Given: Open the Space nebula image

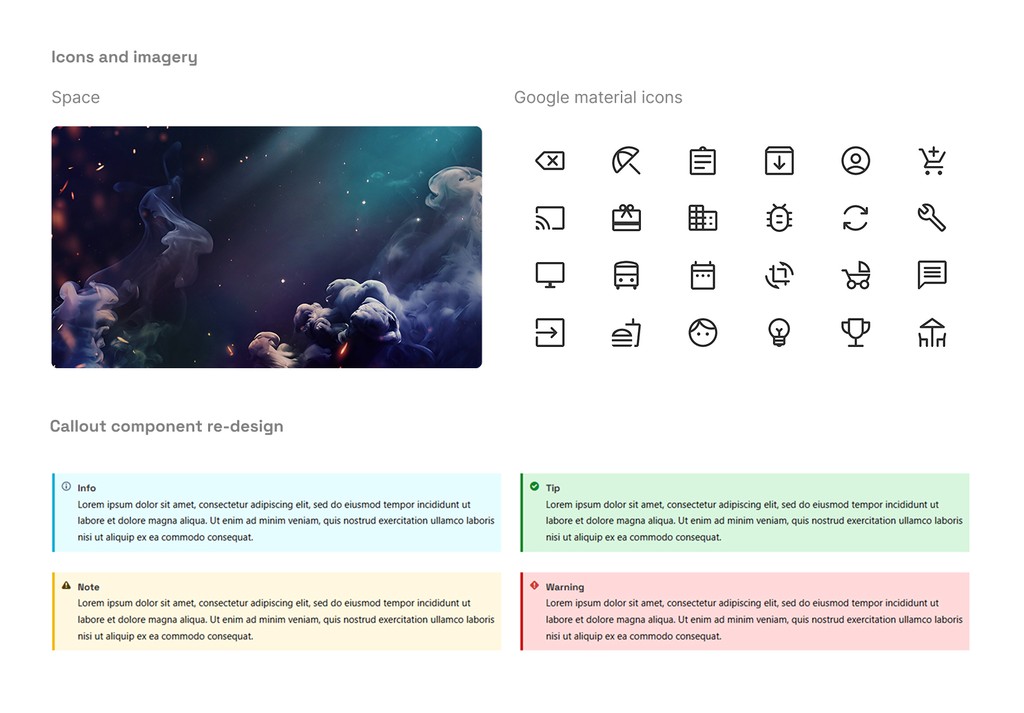Looking at the screenshot, I should point(266,247).
